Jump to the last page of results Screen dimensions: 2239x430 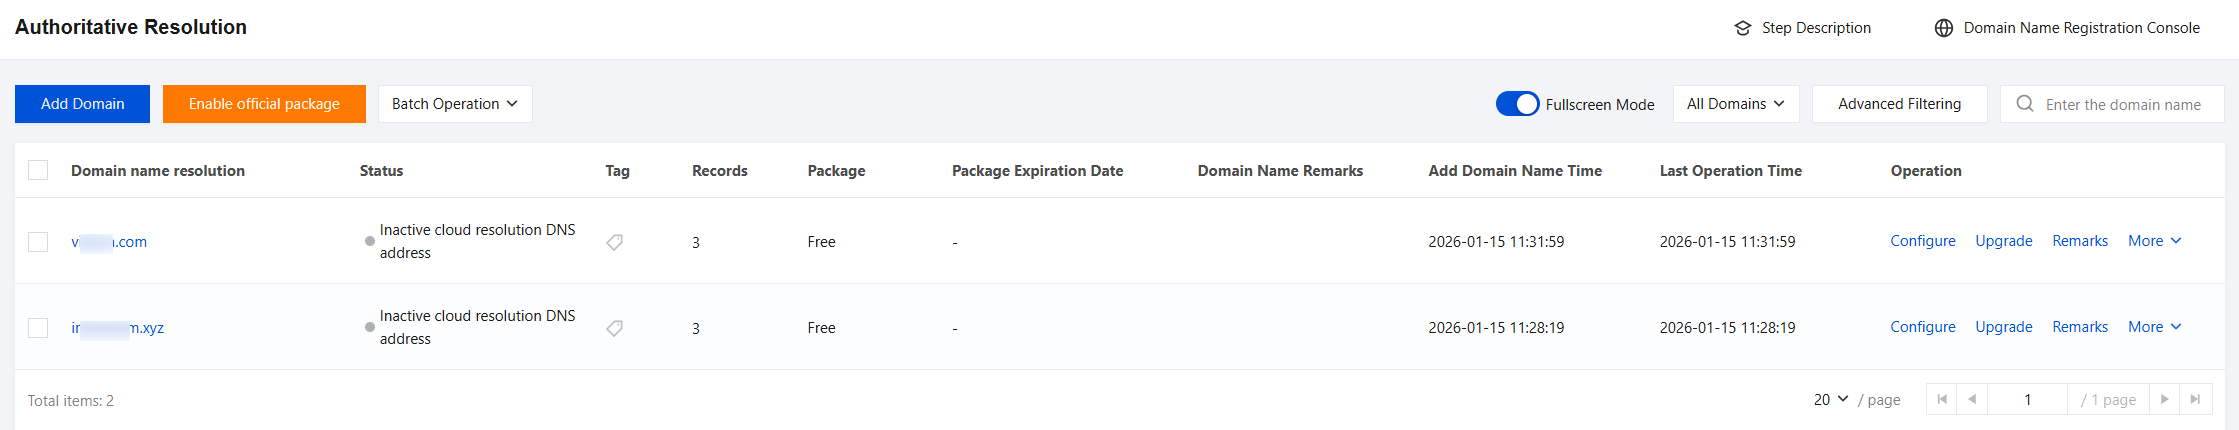coord(2195,399)
